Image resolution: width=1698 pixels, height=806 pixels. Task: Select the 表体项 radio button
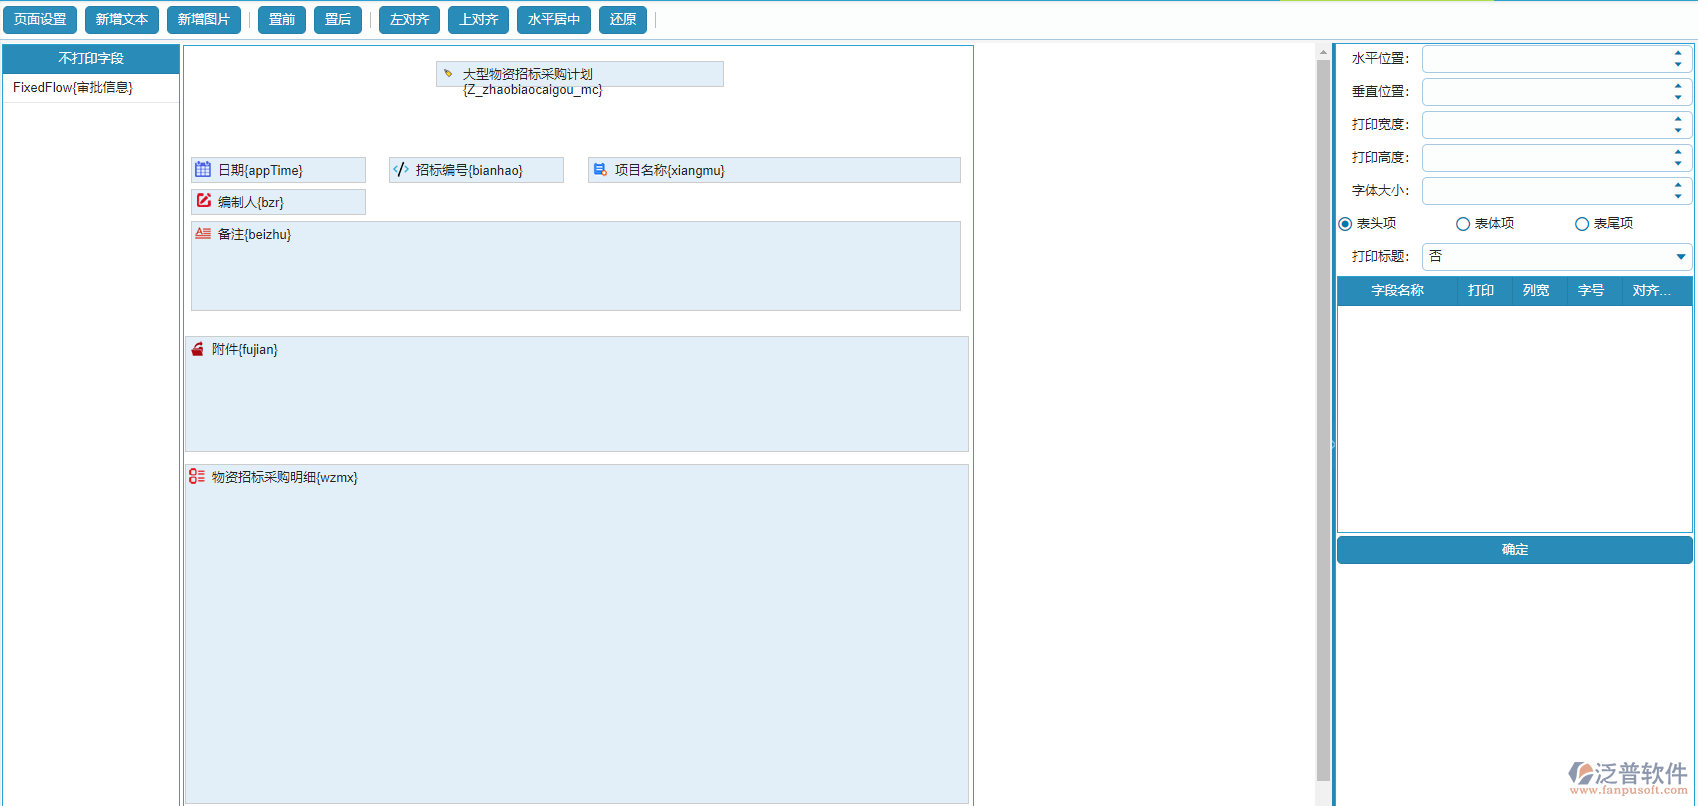click(x=1463, y=224)
